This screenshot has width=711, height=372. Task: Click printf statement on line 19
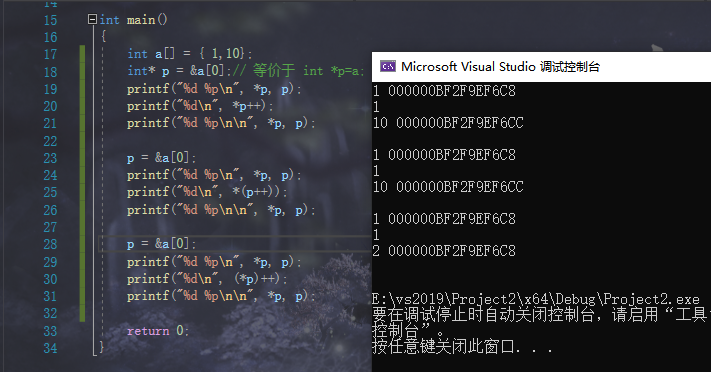[214, 89]
